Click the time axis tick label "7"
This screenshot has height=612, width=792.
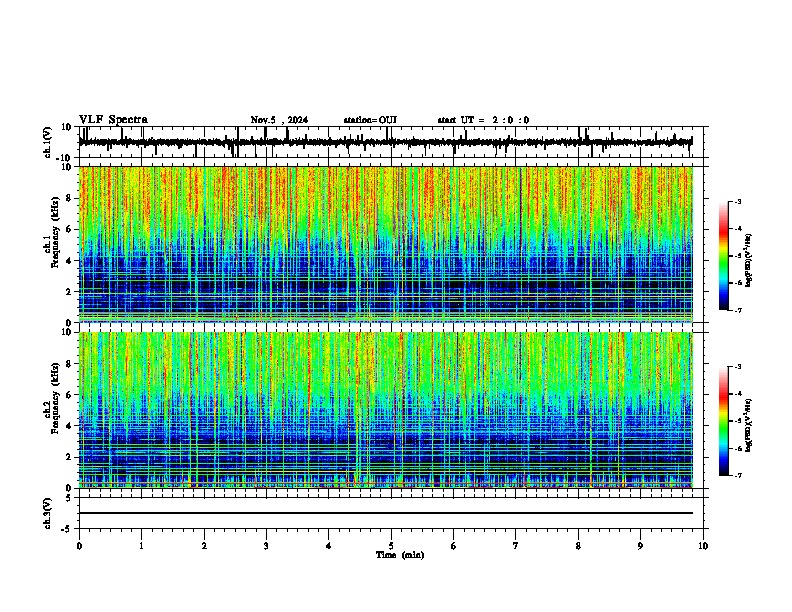[516, 546]
